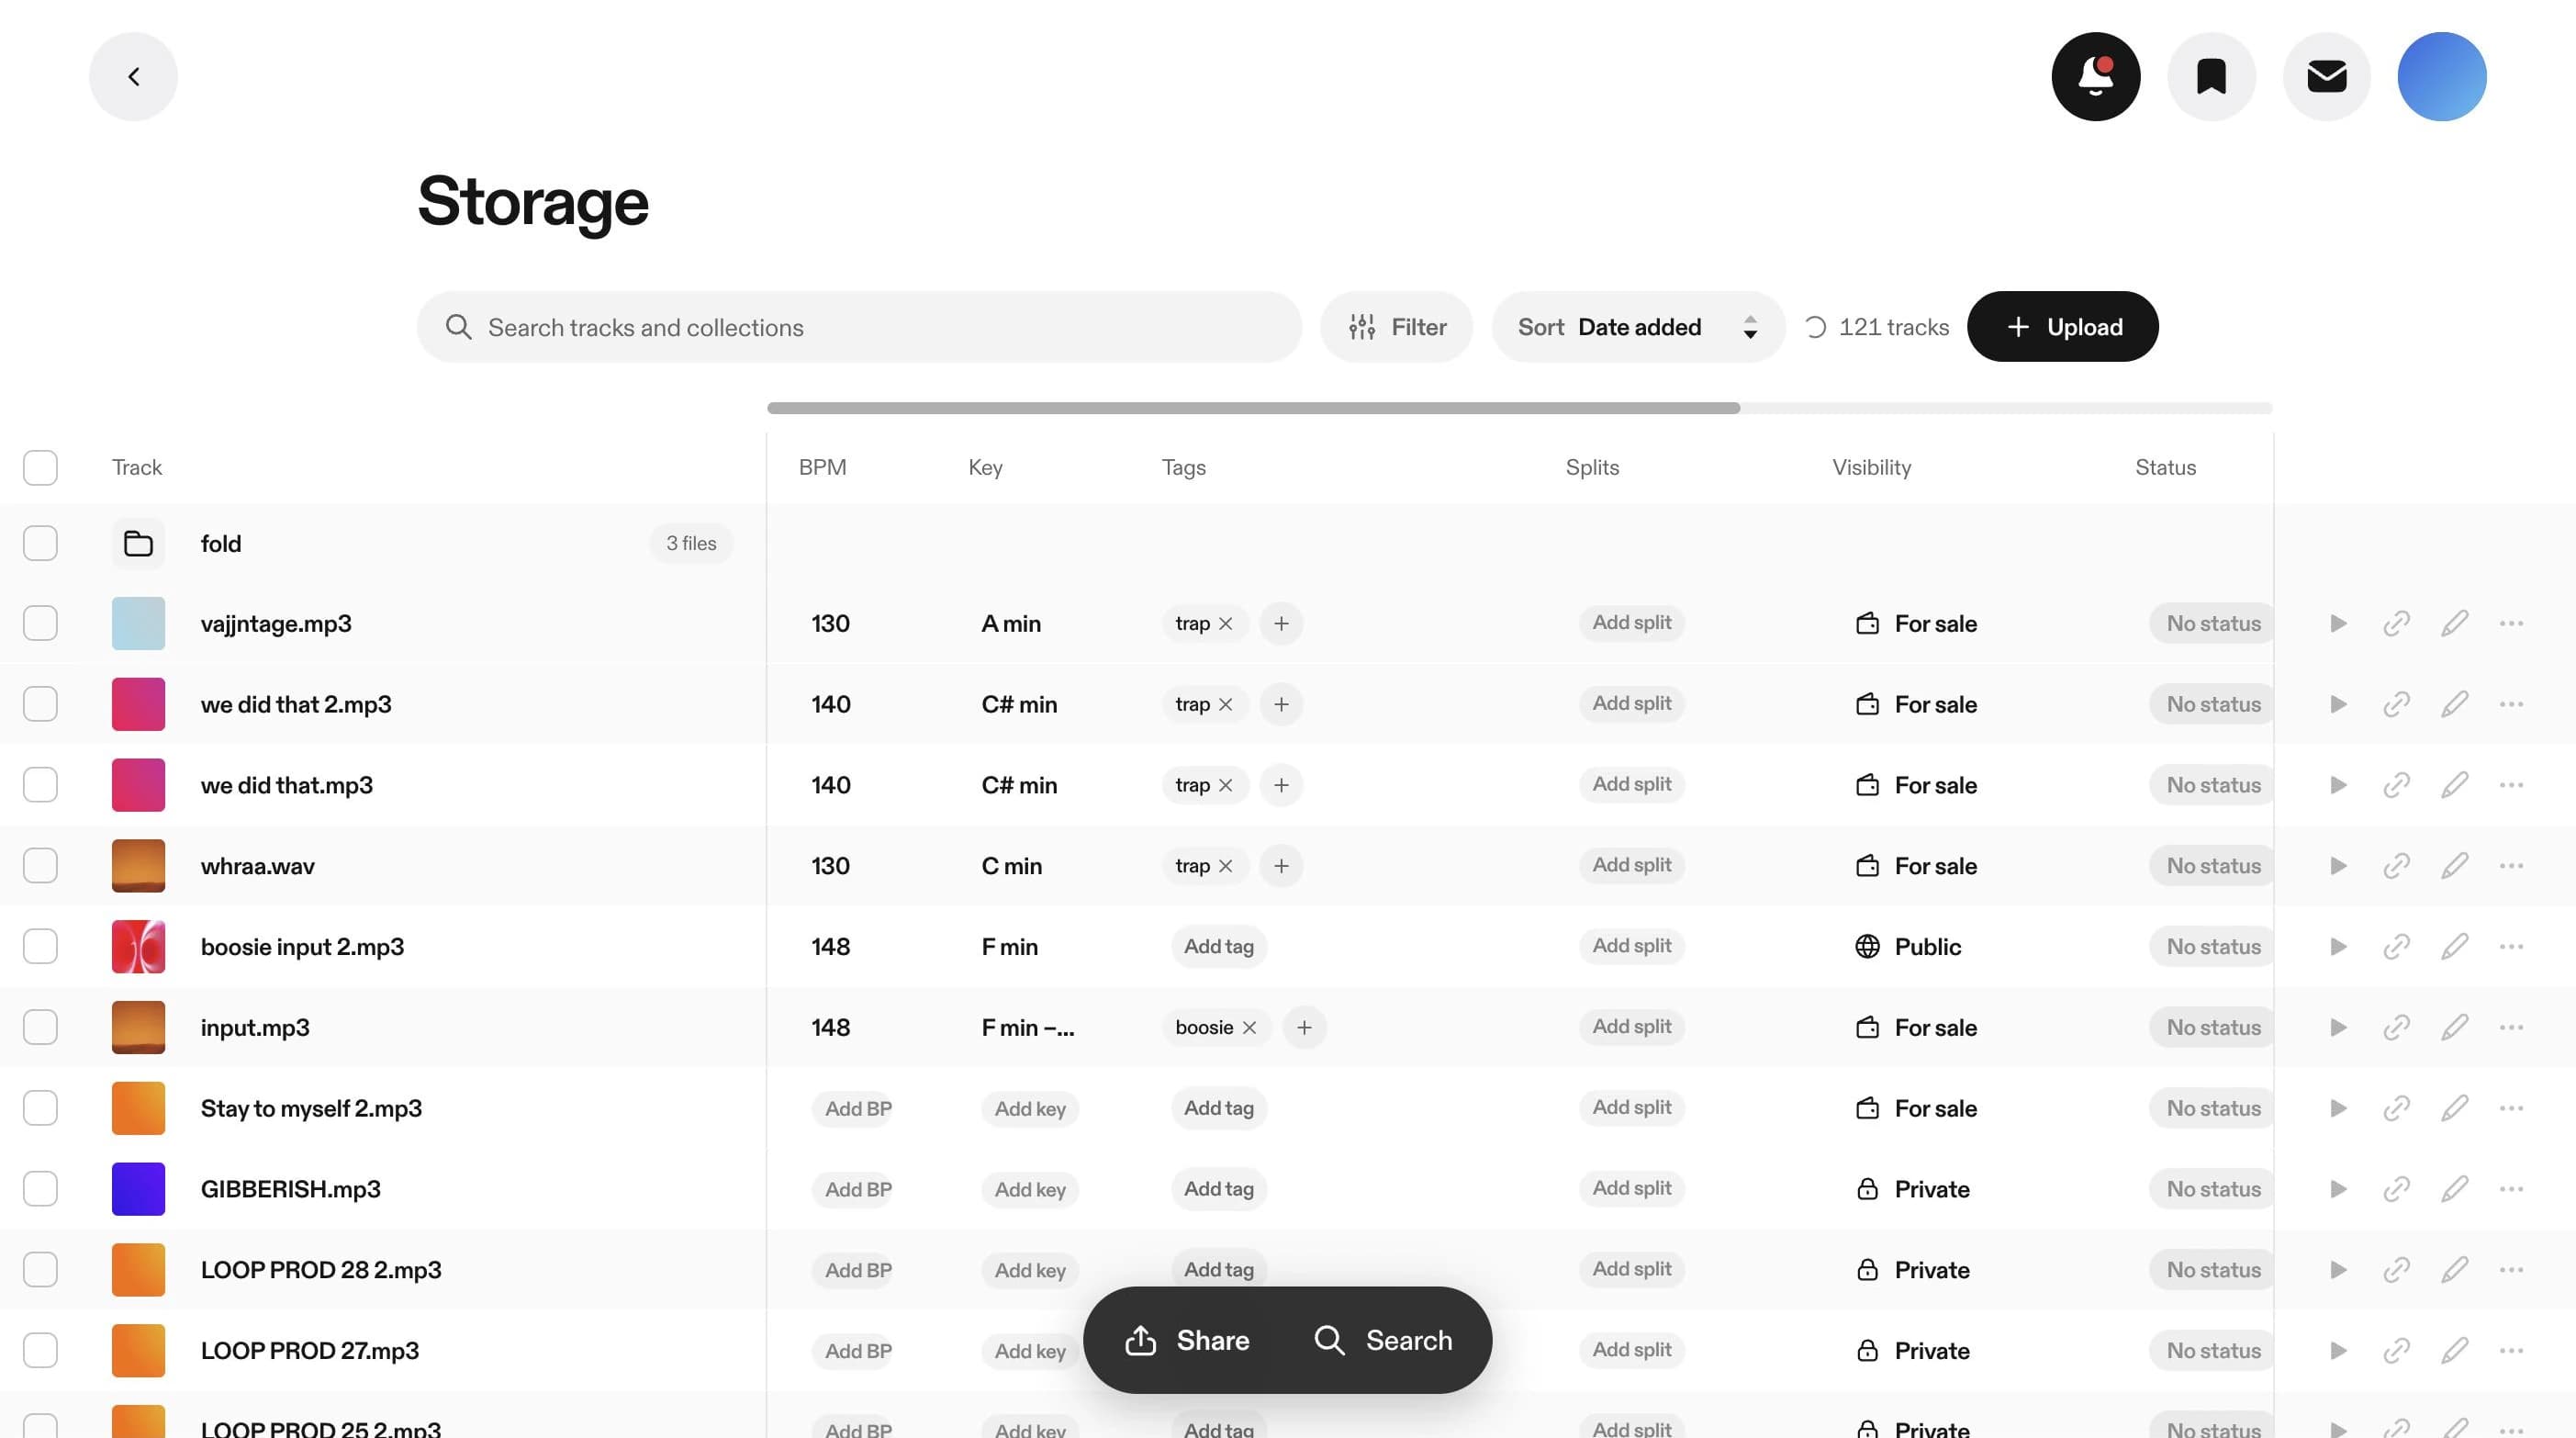Screen dimensions: 2576x1438
Task: Check the LOOP PROD 28 2.mp3 checkbox
Action: pyautogui.click(x=40, y=1270)
